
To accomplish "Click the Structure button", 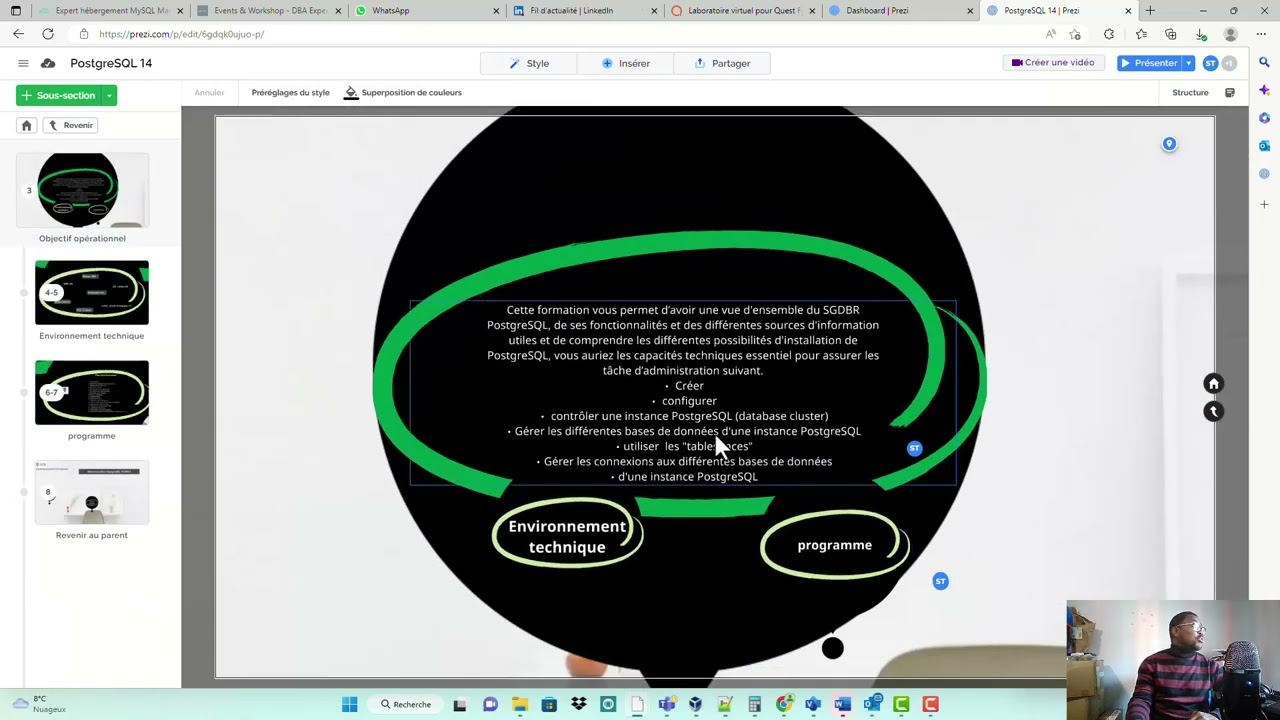I will point(1190,92).
